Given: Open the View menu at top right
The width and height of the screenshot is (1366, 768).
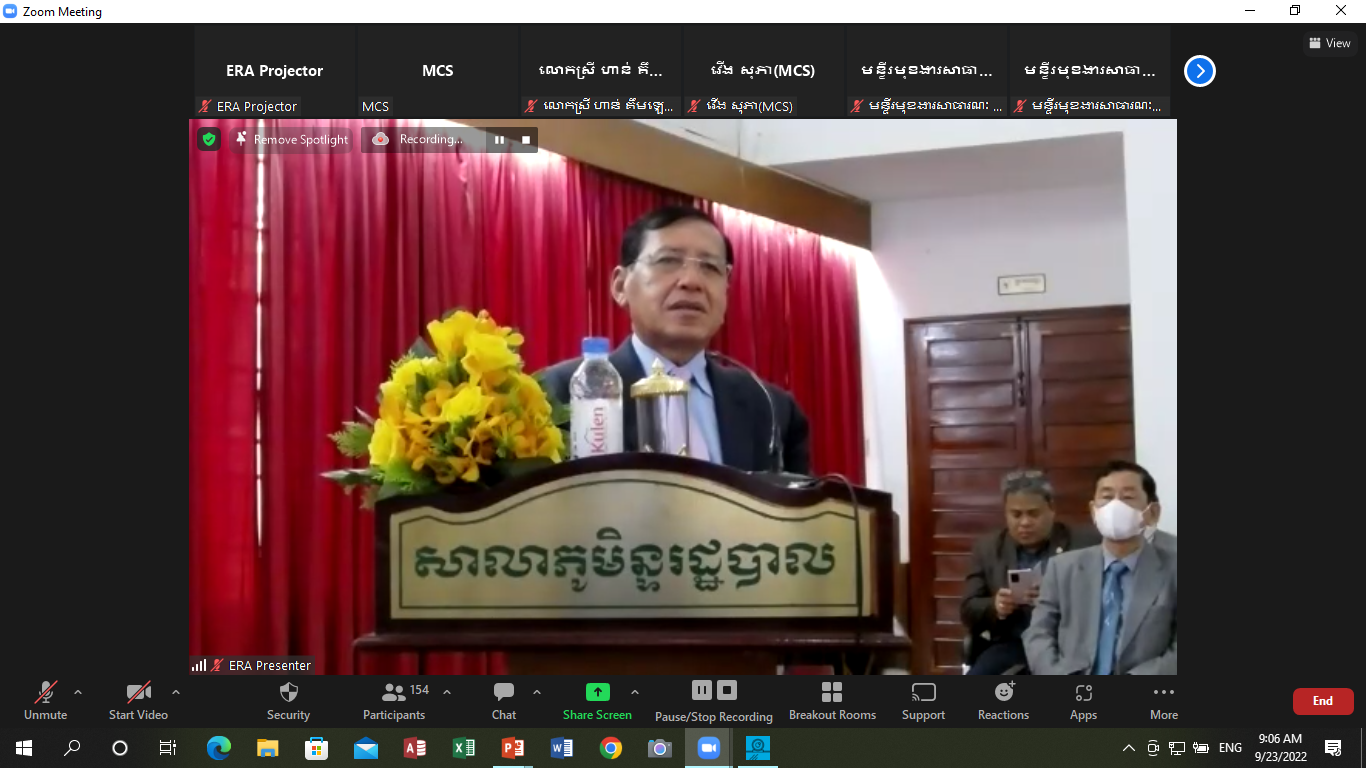Looking at the screenshot, I should point(1329,43).
